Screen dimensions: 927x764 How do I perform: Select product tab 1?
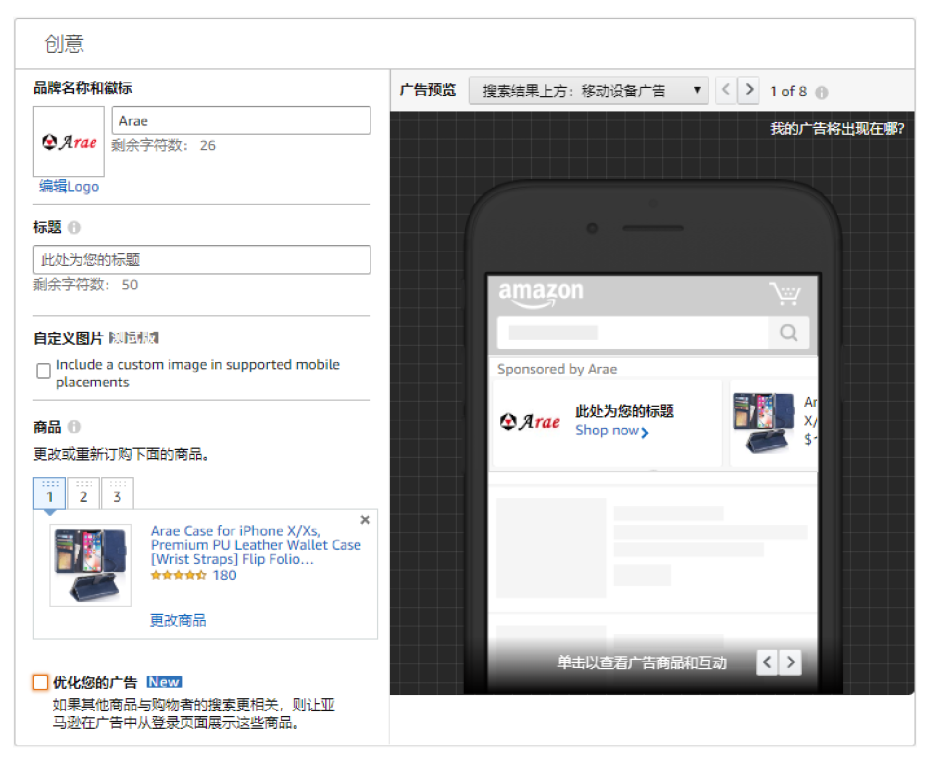50,493
